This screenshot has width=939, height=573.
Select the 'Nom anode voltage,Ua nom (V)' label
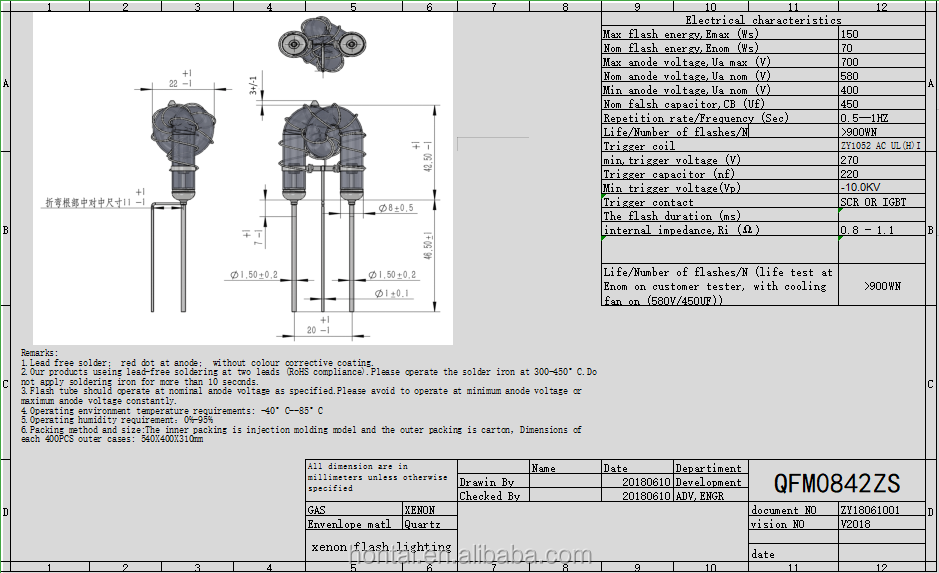click(687, 76)
